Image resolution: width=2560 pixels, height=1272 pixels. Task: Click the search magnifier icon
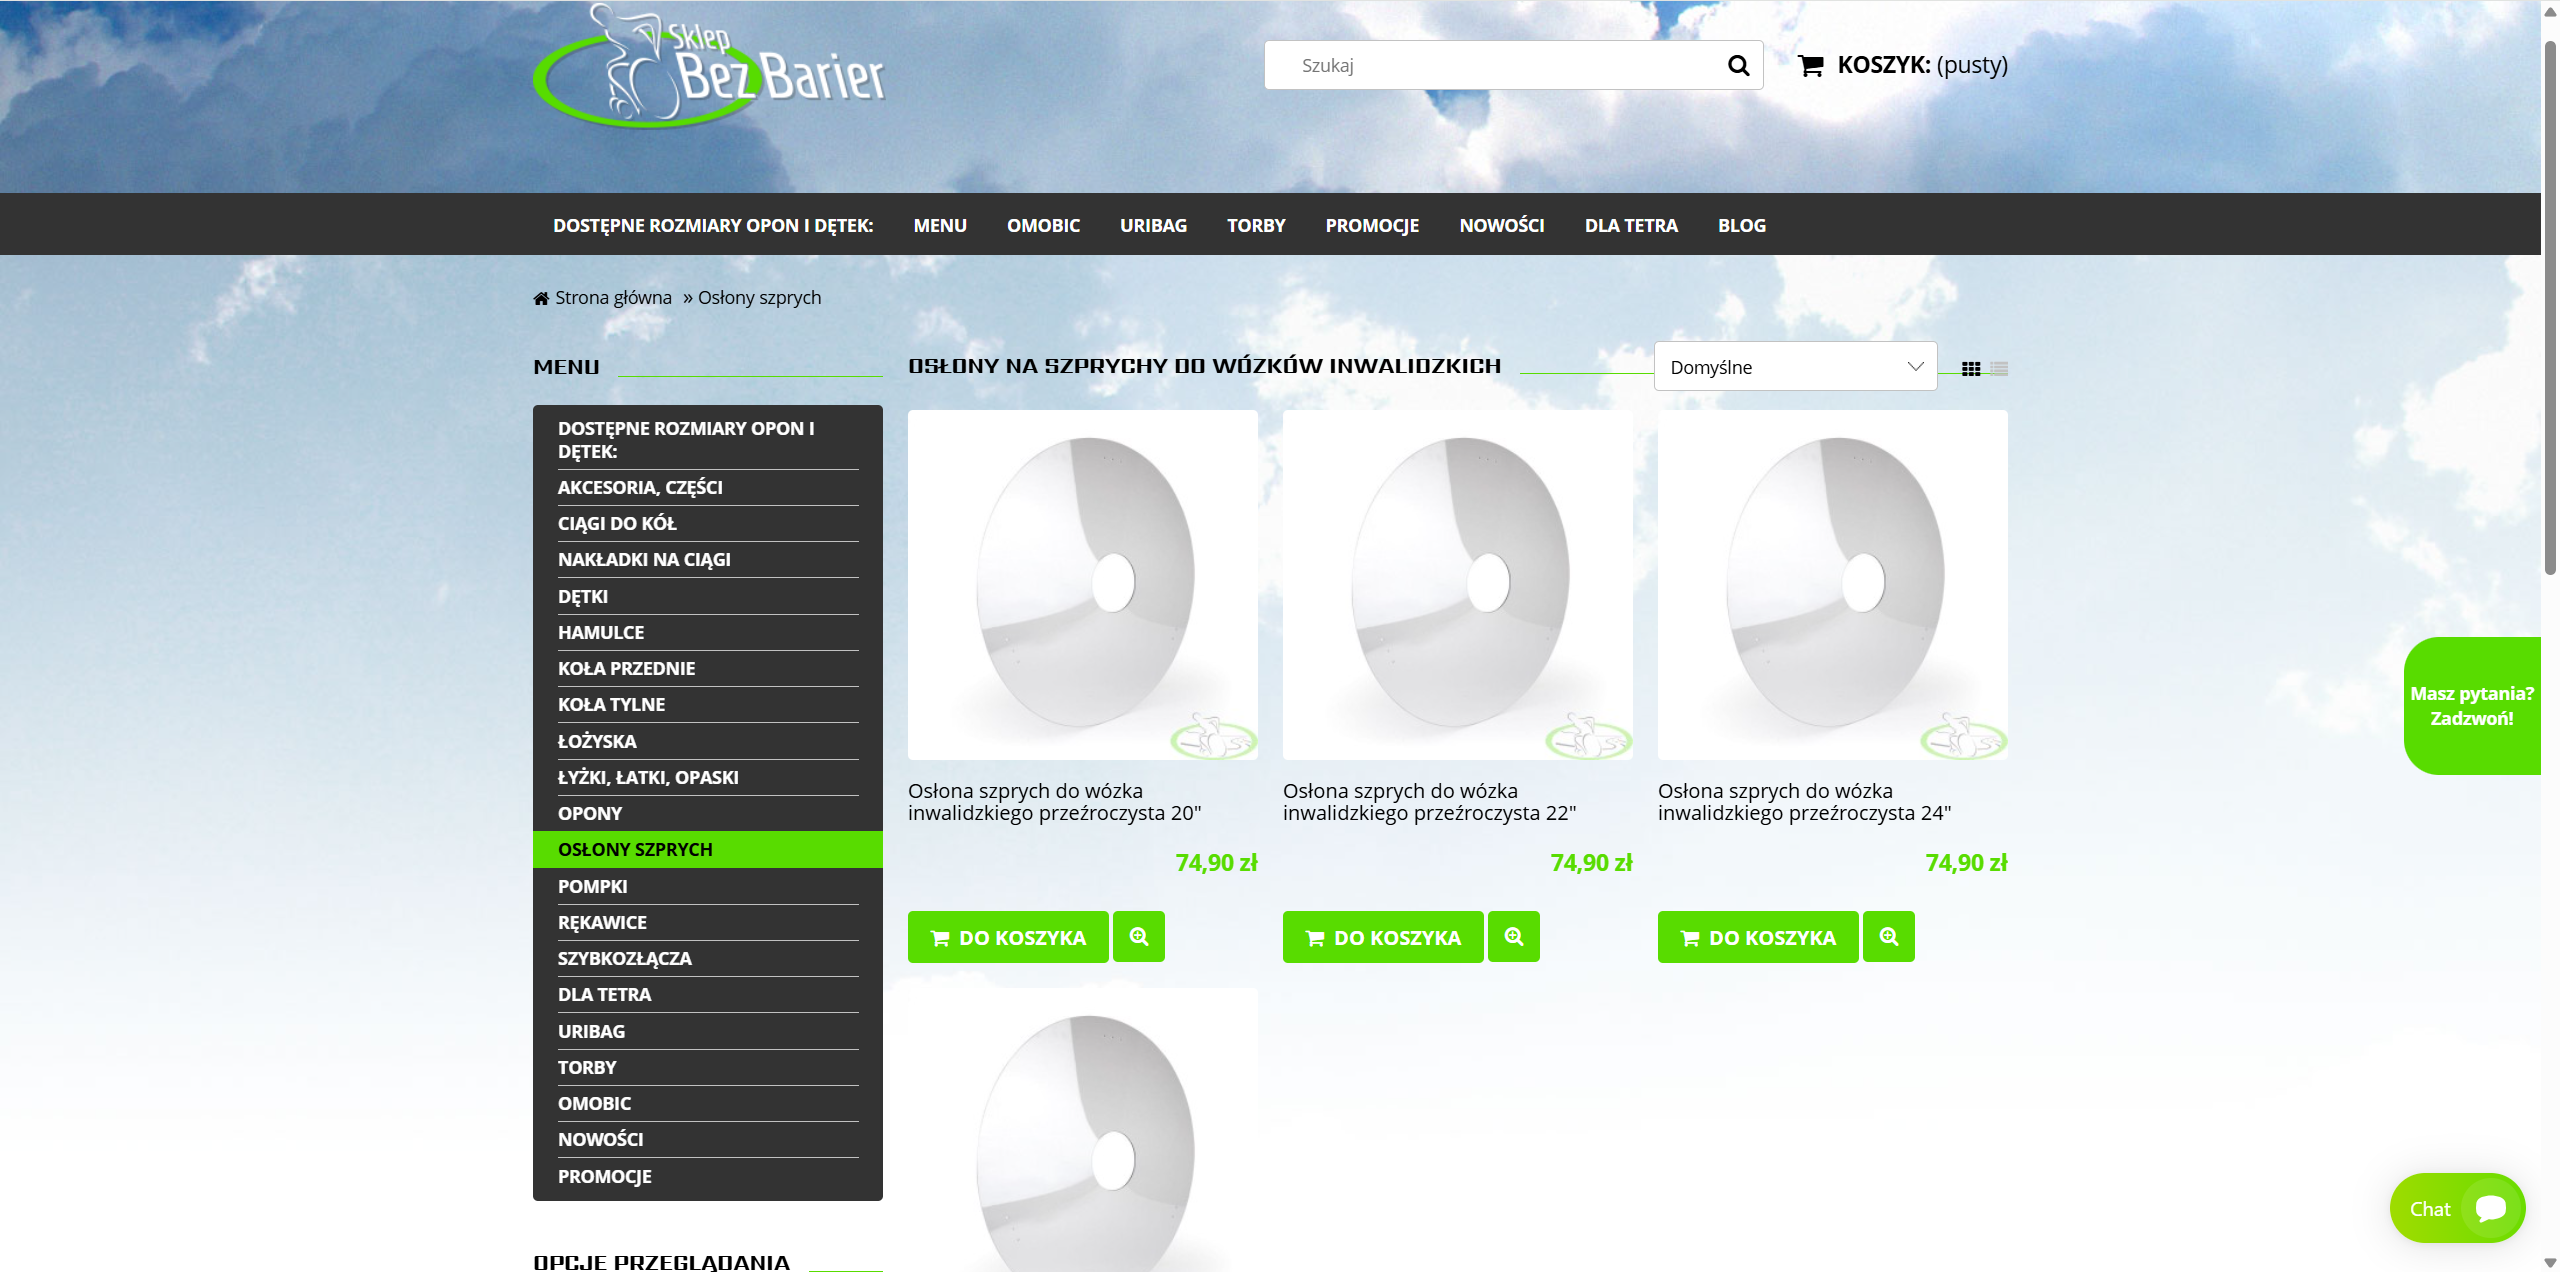coord(1738,66)
